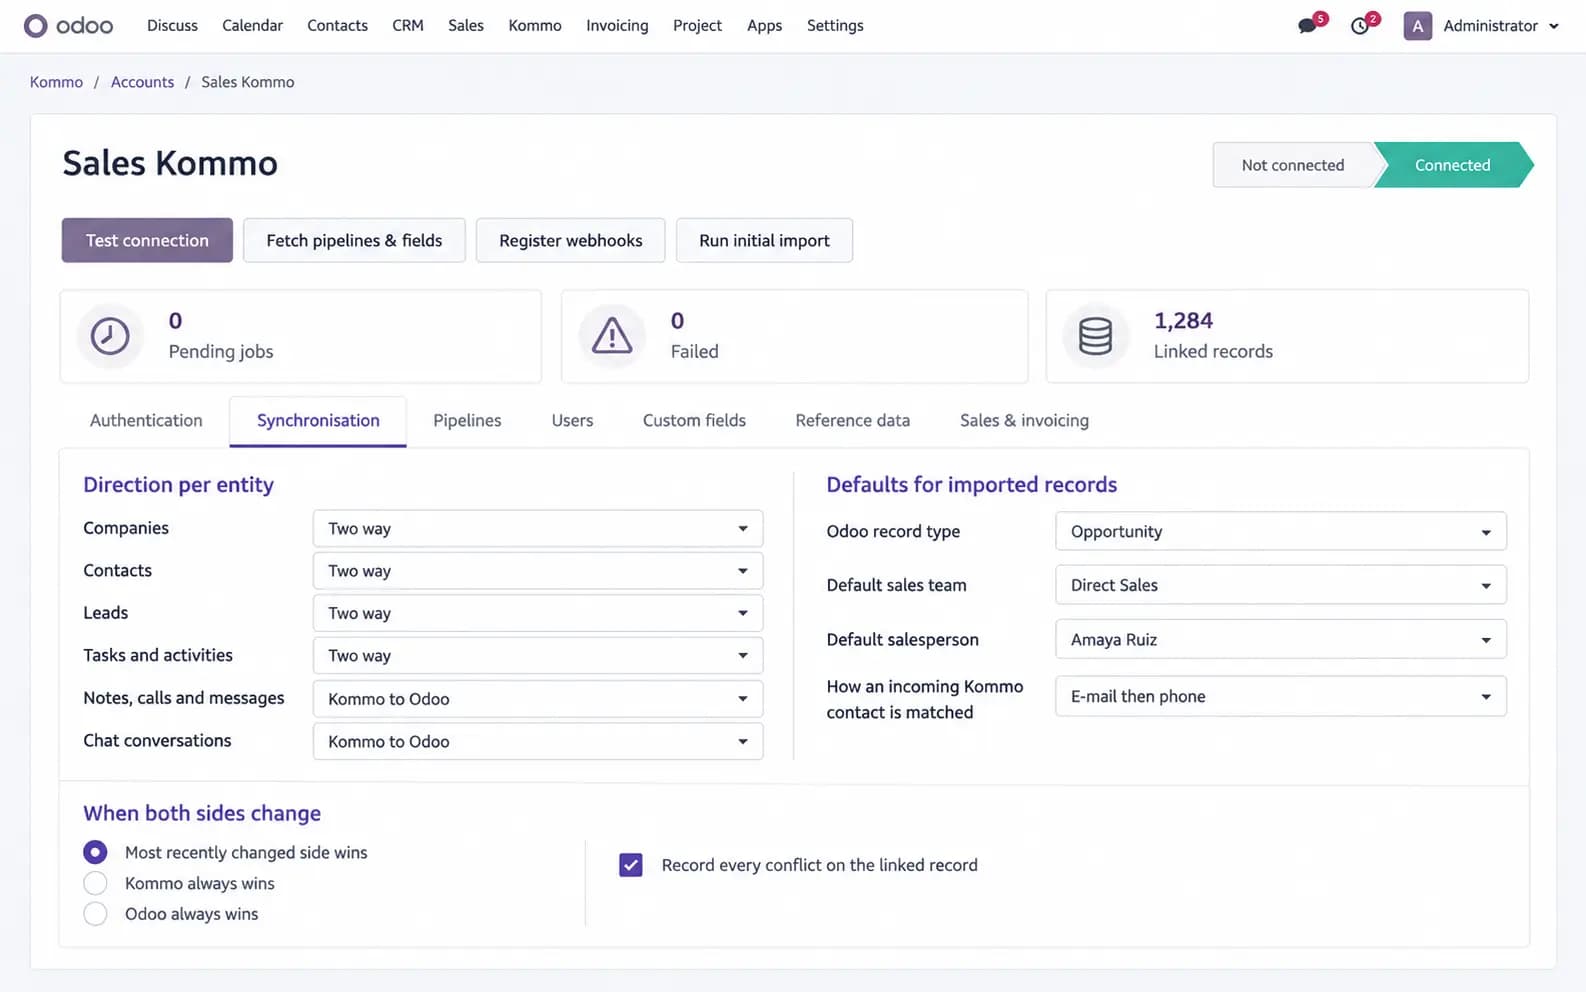
Task: Open Notes, calls and messages dropdown
Action: (538, 698)
